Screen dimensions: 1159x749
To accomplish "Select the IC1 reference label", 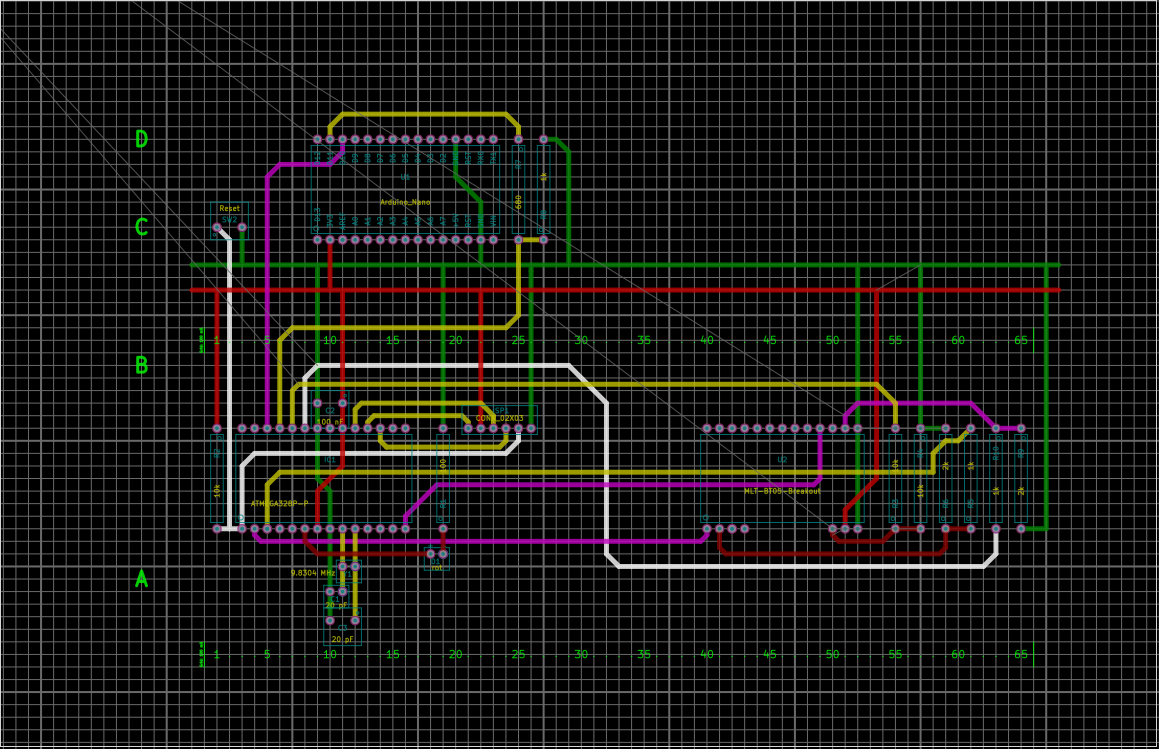I will [x=330, y=459].
